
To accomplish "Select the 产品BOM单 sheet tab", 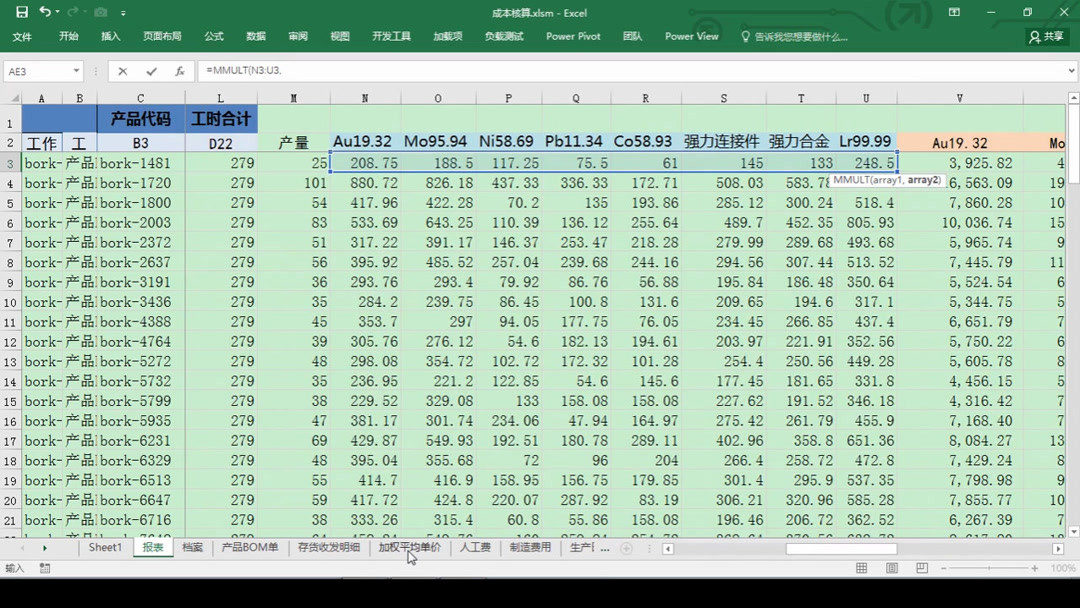I will coord(250,547).
